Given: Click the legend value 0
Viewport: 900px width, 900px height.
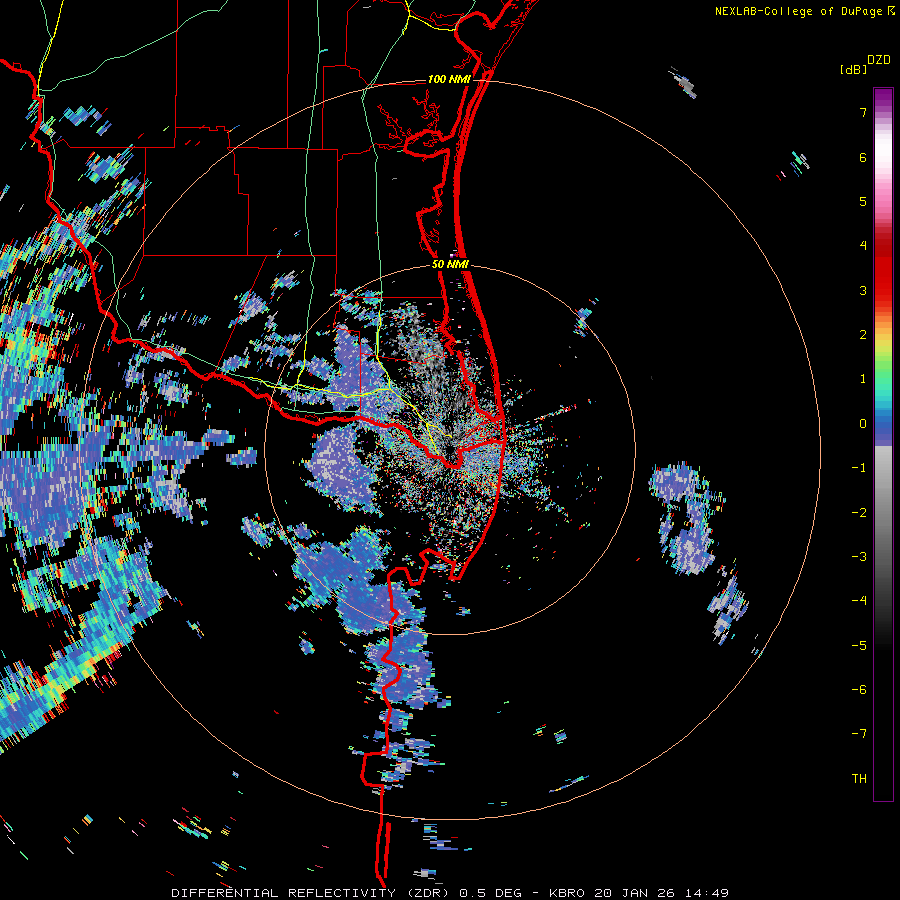Looking at the screenshot, I should [x=863, y=424].
